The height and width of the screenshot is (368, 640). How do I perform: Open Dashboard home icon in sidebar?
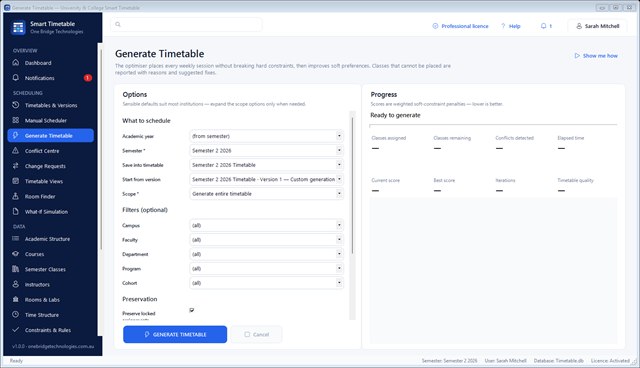click(16, 62)
